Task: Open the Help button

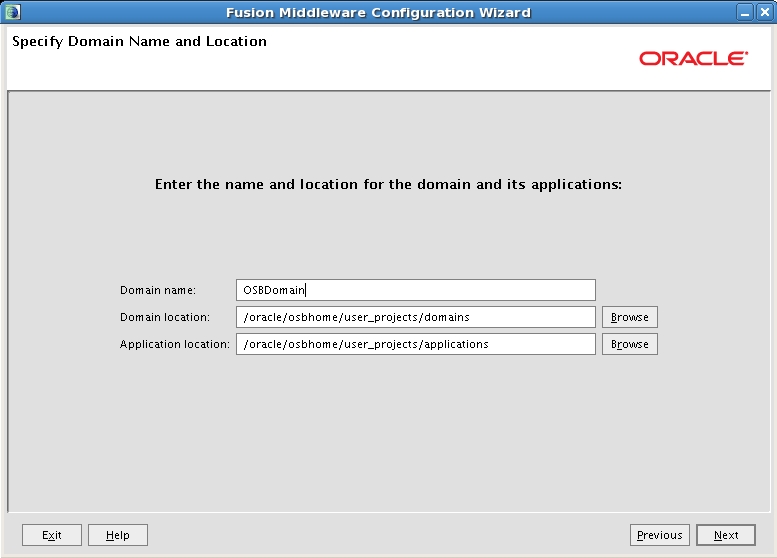Action: click(118, 535)
